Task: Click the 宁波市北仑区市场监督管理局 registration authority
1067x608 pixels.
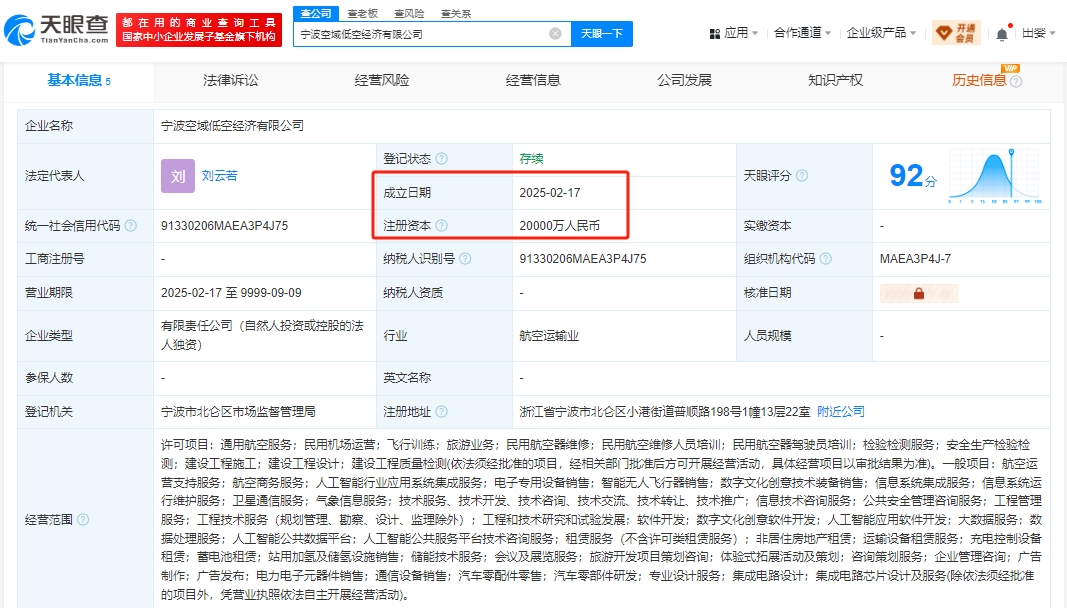Action: point(238,411)
